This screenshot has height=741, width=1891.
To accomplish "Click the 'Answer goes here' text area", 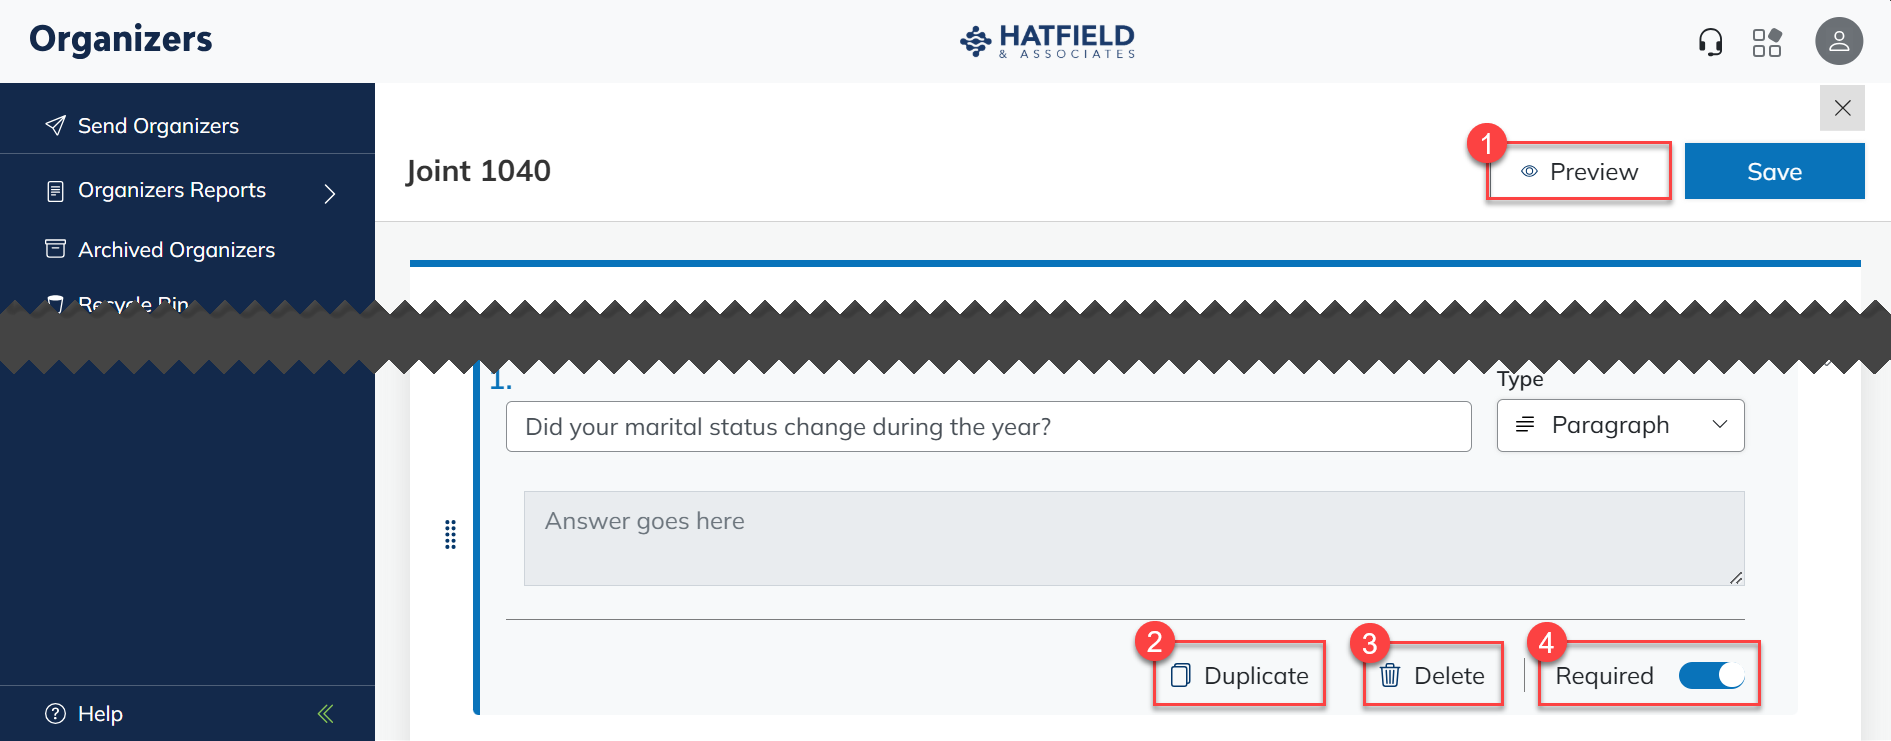I will pos(1133,538).
